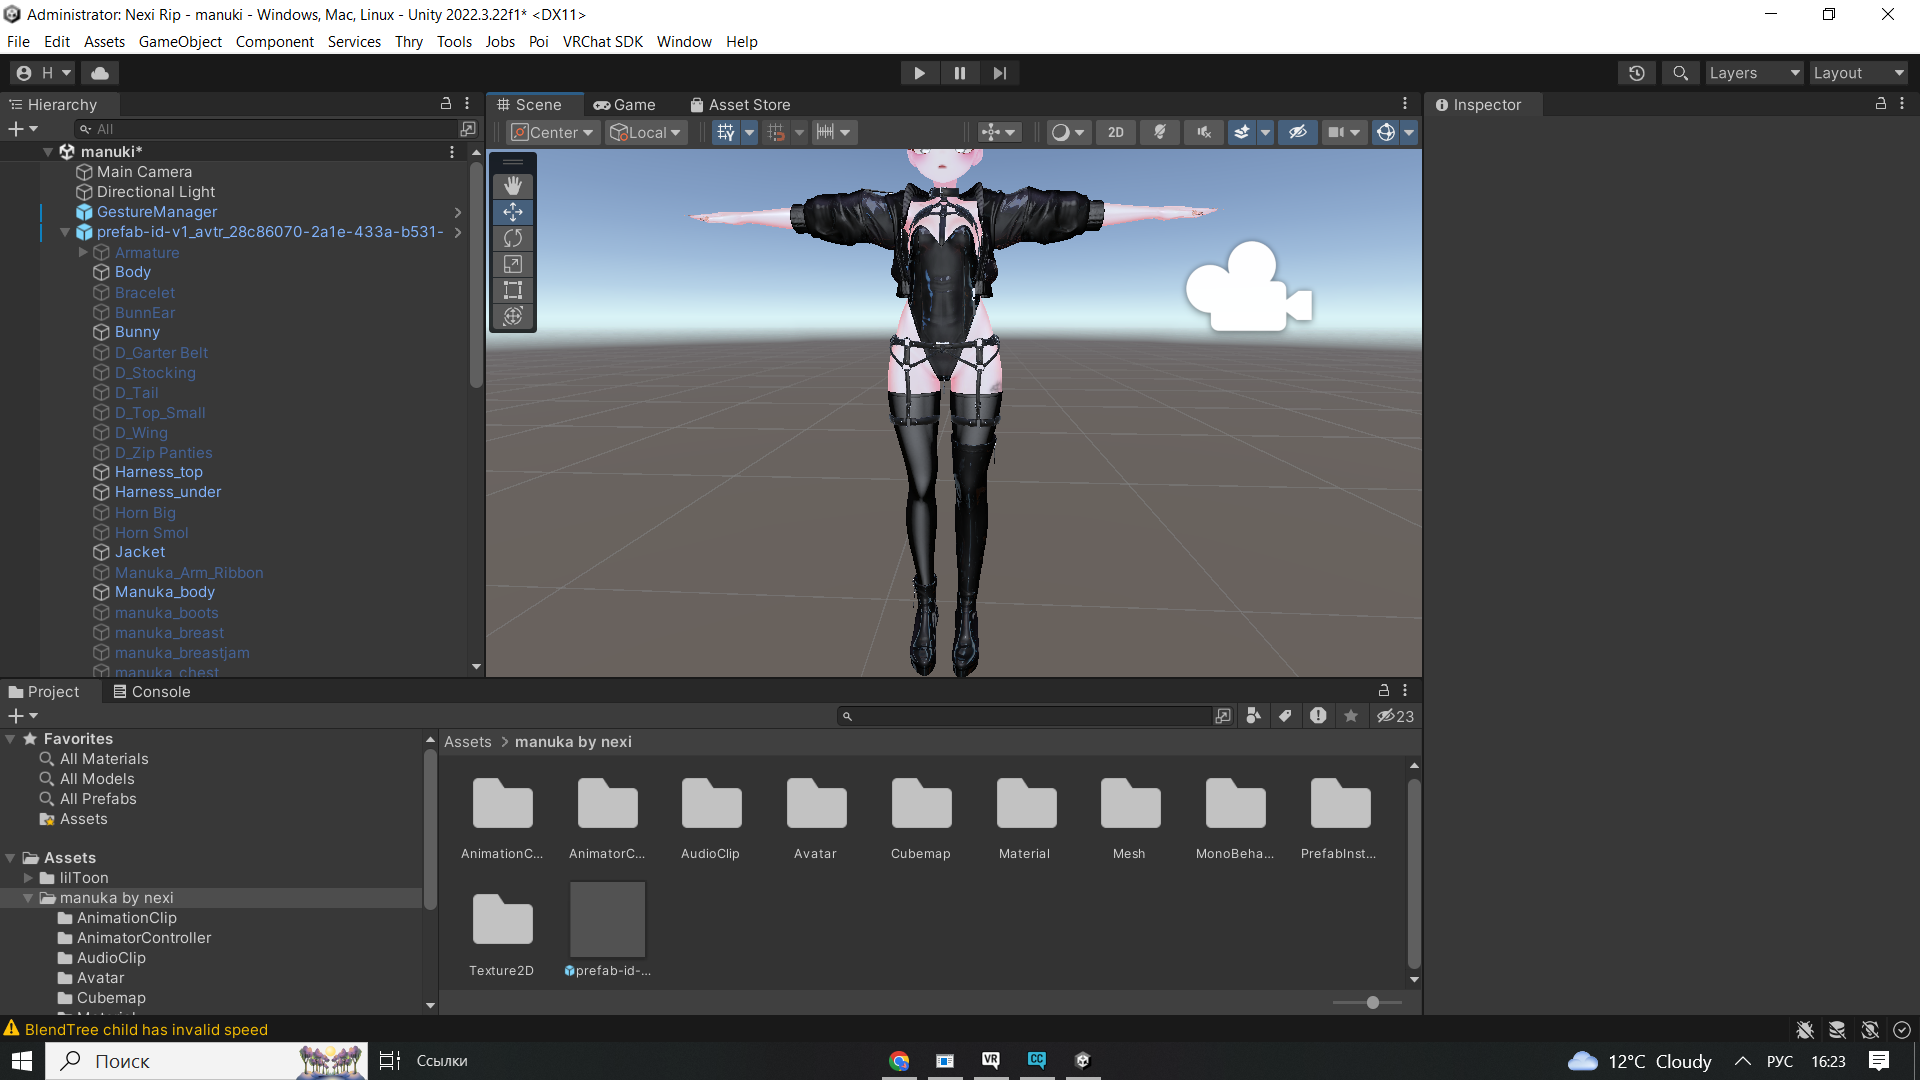Open Windows notification center
This screenshot has width=1920, height=1080.
[x=1879, y=1061]
